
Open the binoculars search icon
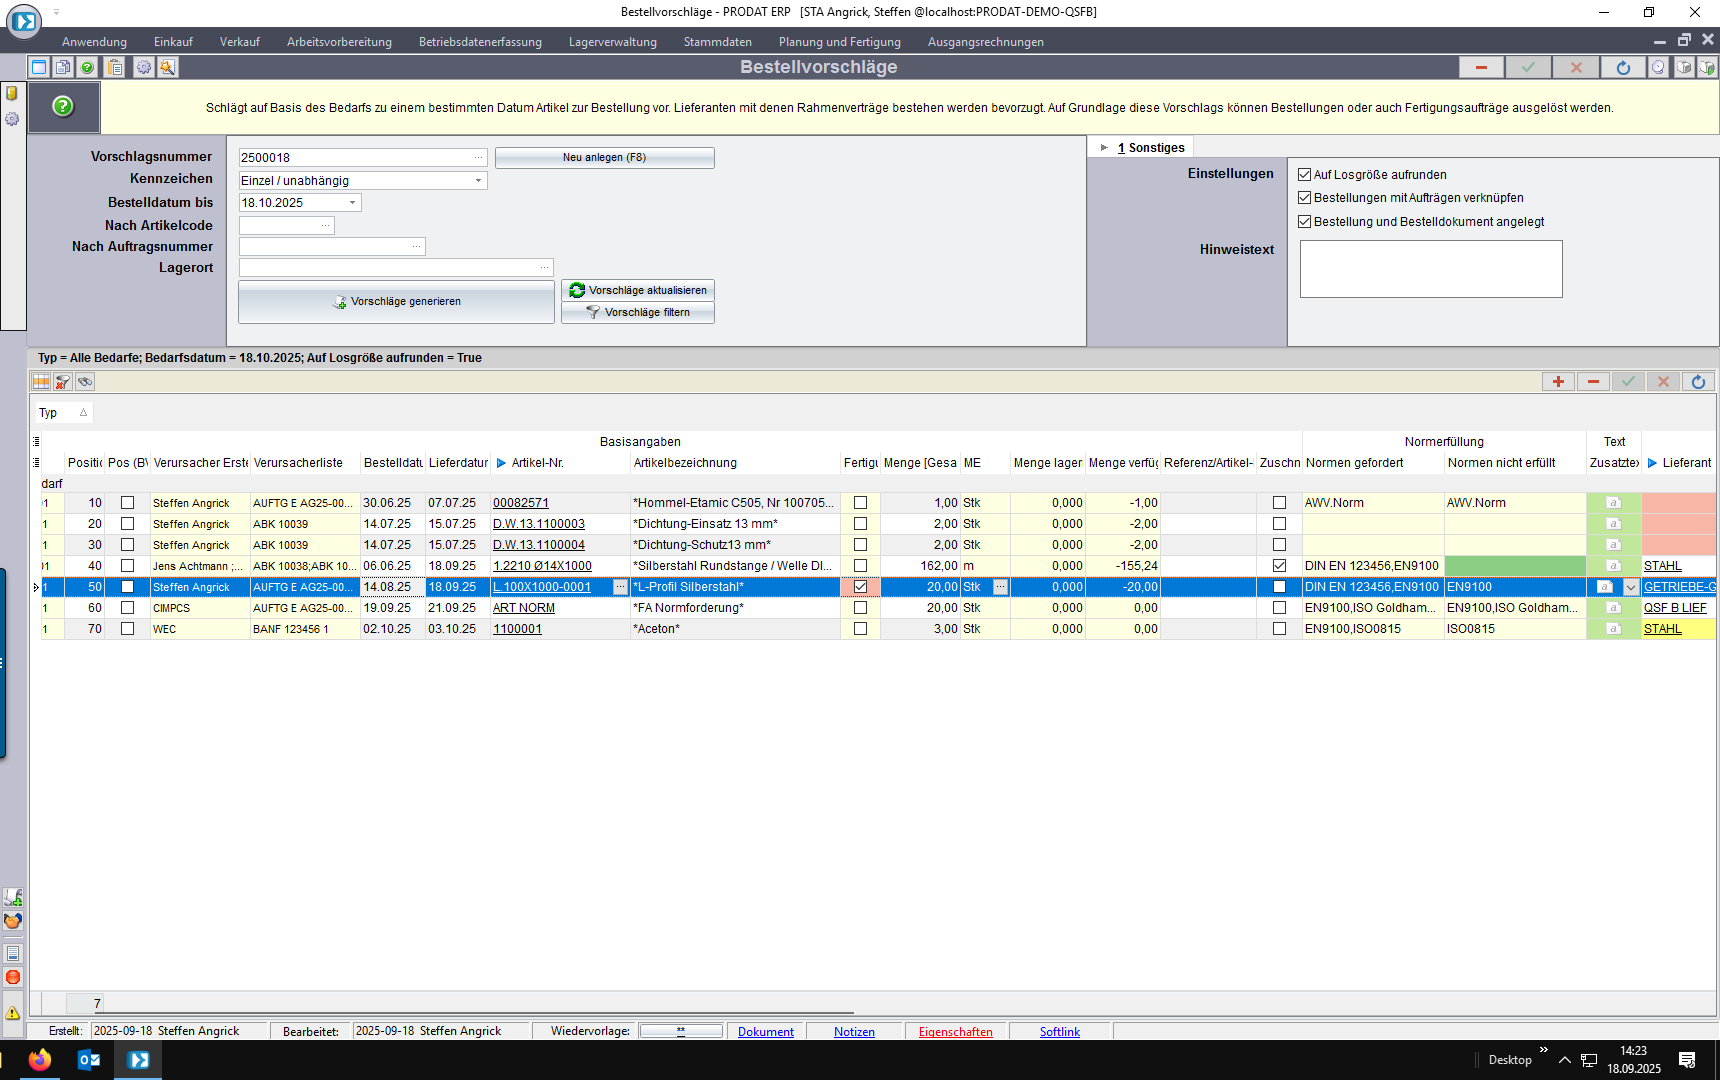(x=85, y=382)
